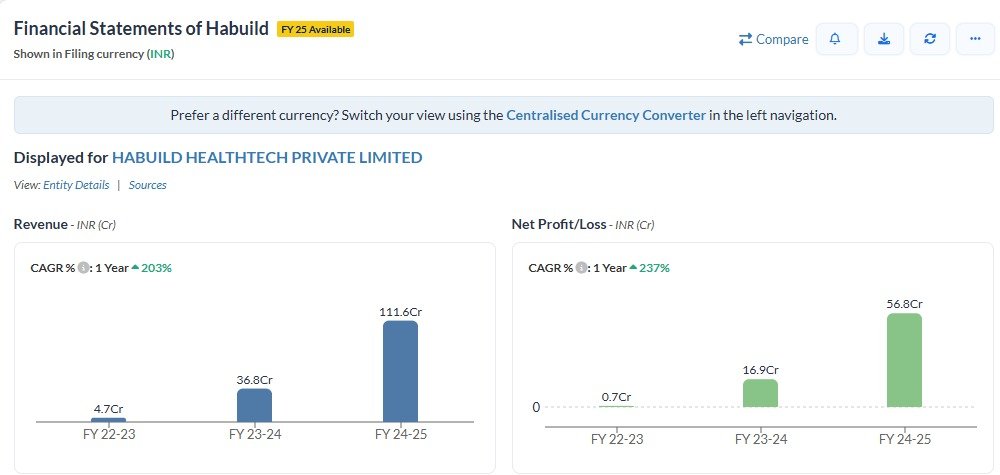The width and height of the screenshot is (1000, 475).
Task: Click the Compare arrows icon
Action: point(746,40)
